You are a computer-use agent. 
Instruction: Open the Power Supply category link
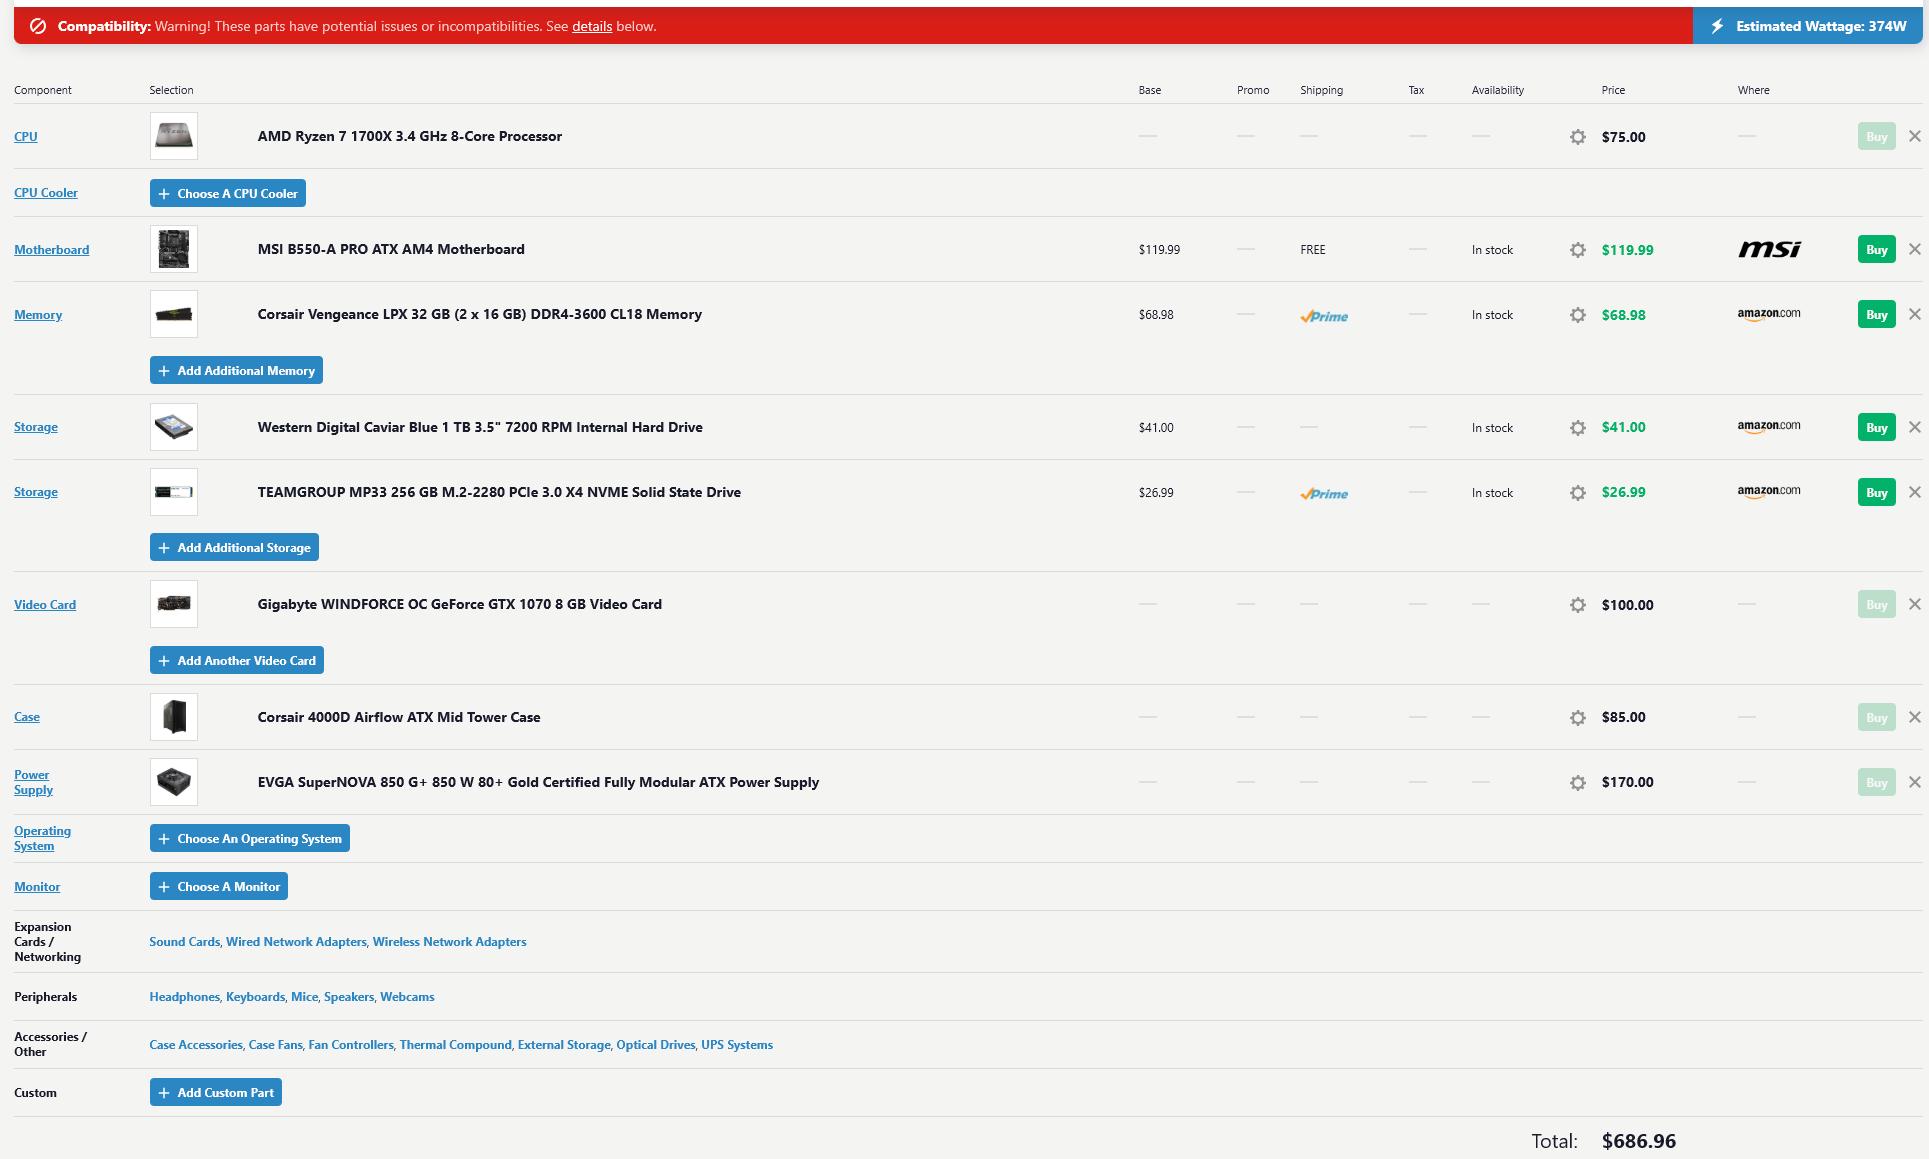(x=33, y=782)
